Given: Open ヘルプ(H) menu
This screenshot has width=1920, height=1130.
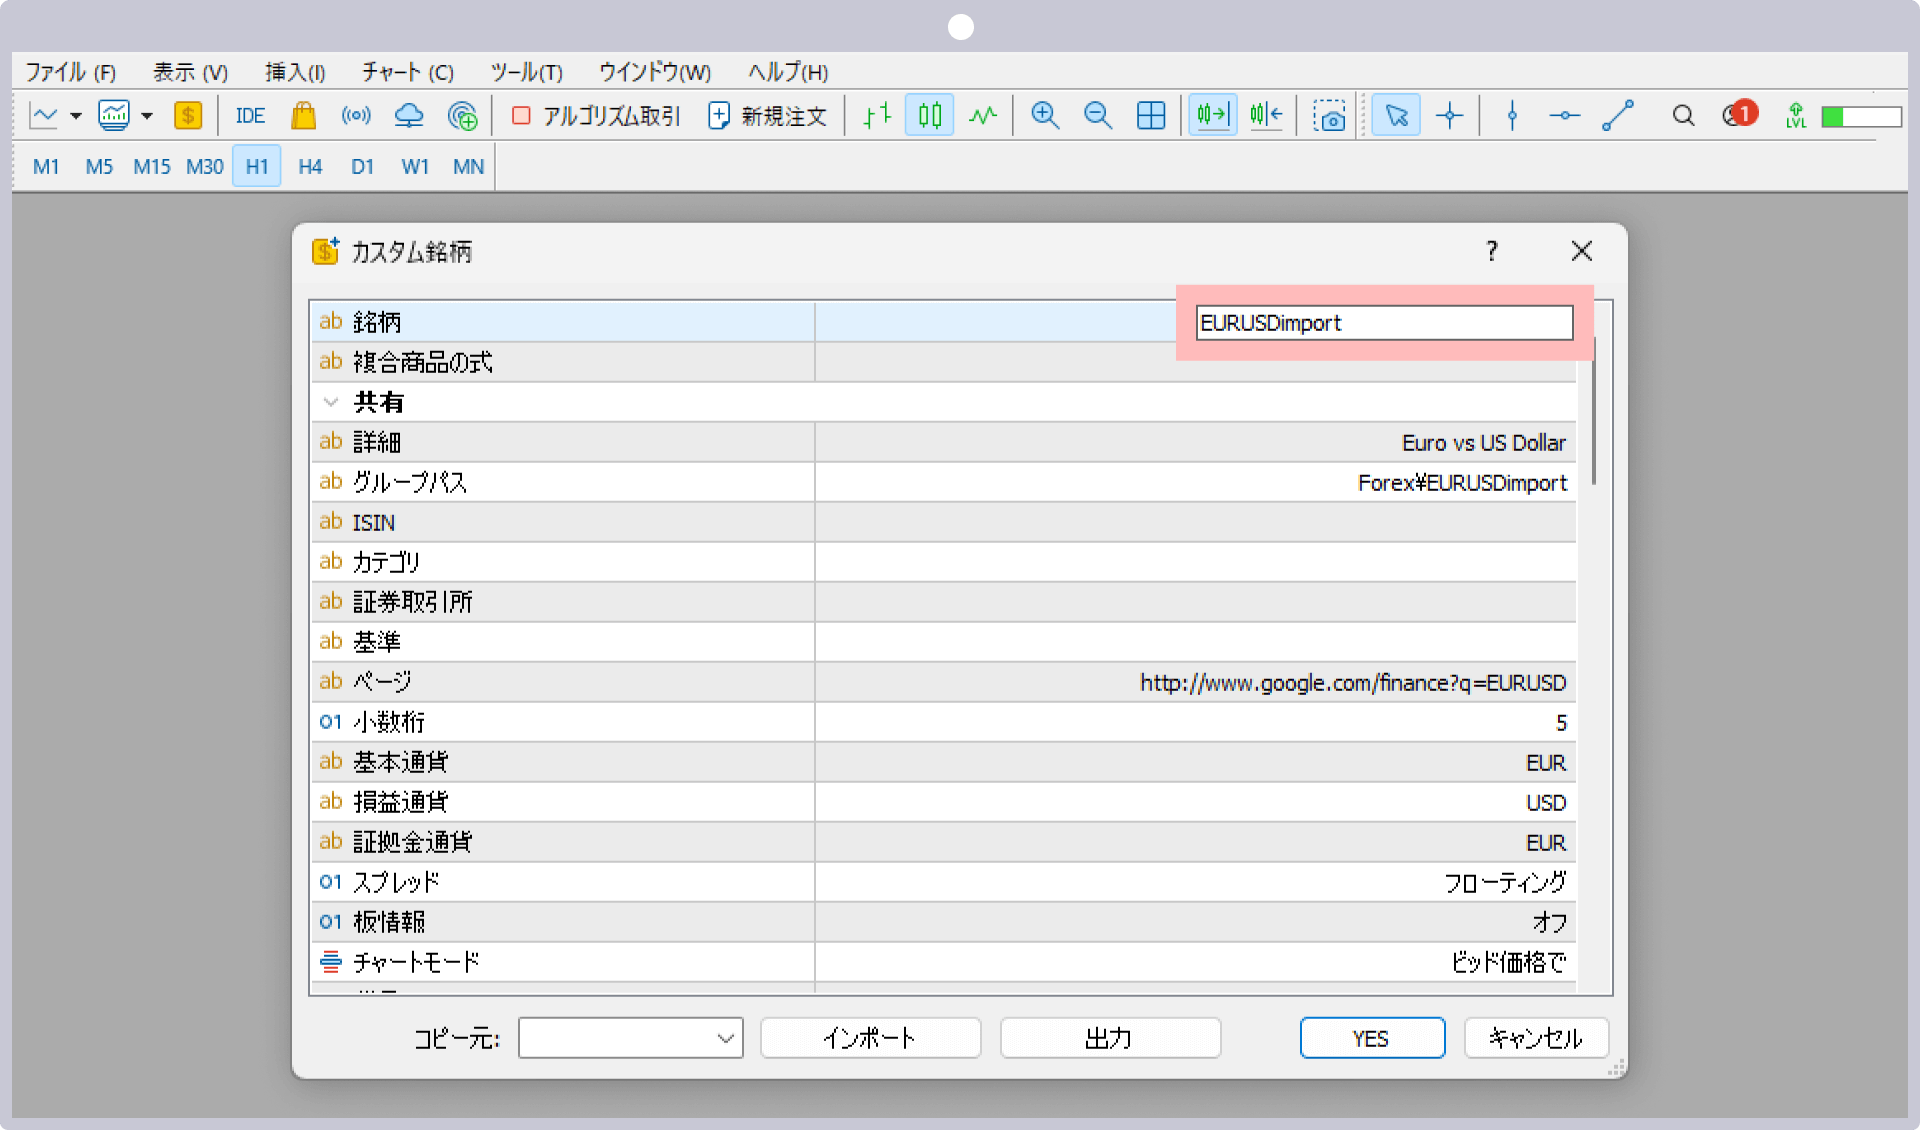Looking at the screenshot, I should coord(788,72).
